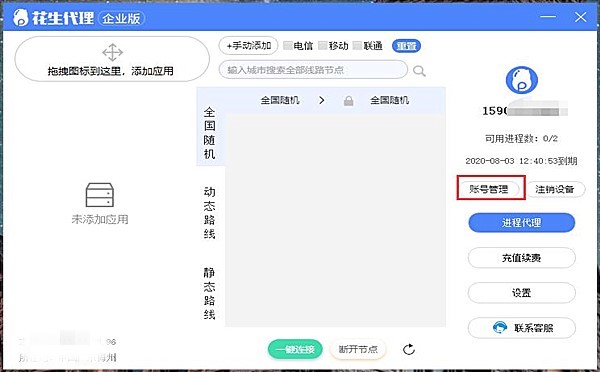
Task: Click the expiry date 2020-08-03 text
Action: coord(521,161)
